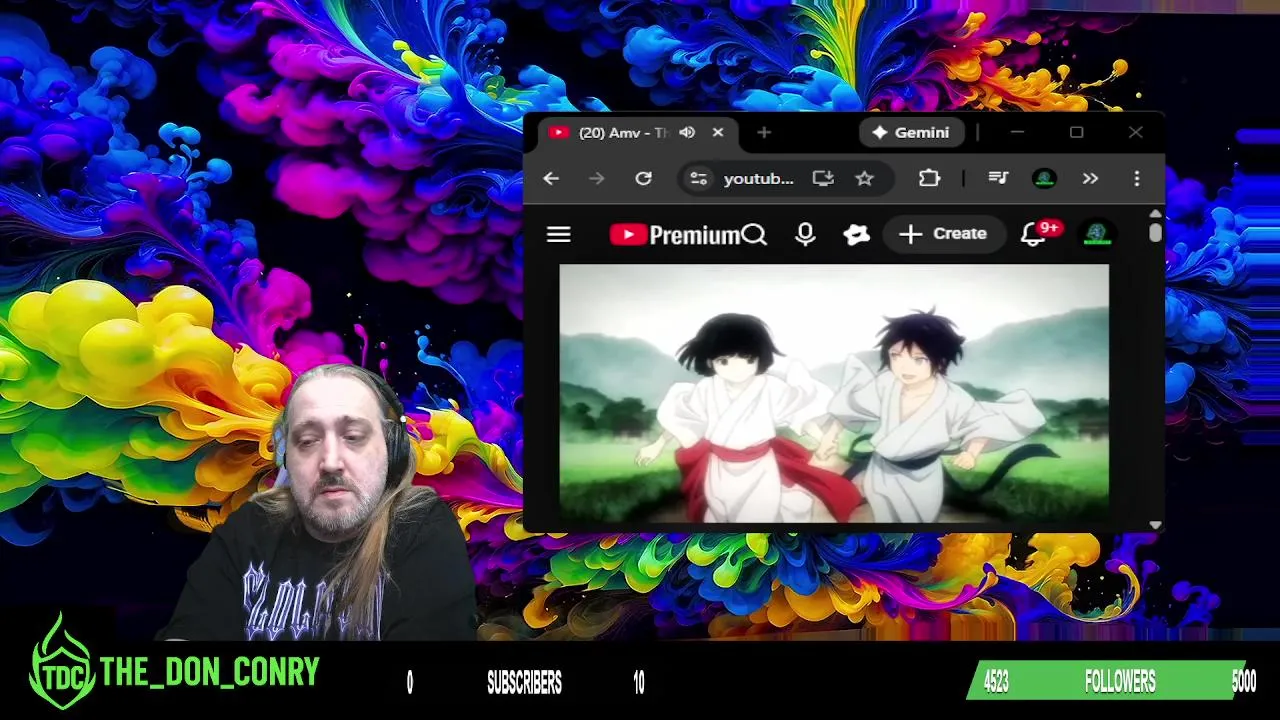Open YouTube search magnifier
This screenshot has width=1280, height=720.
click(x=755, y=234)
